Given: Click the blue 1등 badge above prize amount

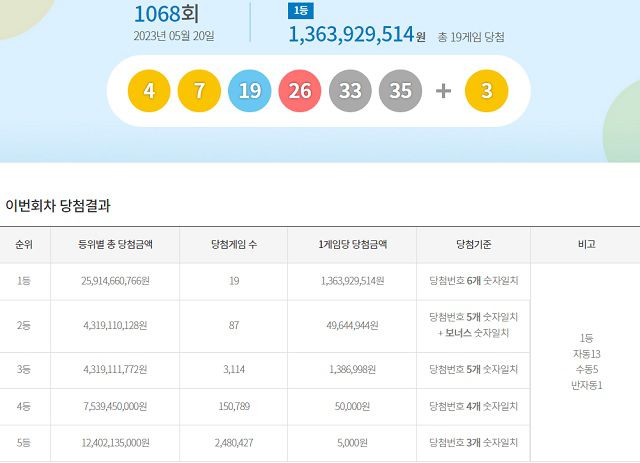Looking at the screenshot, I should click(299, 11).
